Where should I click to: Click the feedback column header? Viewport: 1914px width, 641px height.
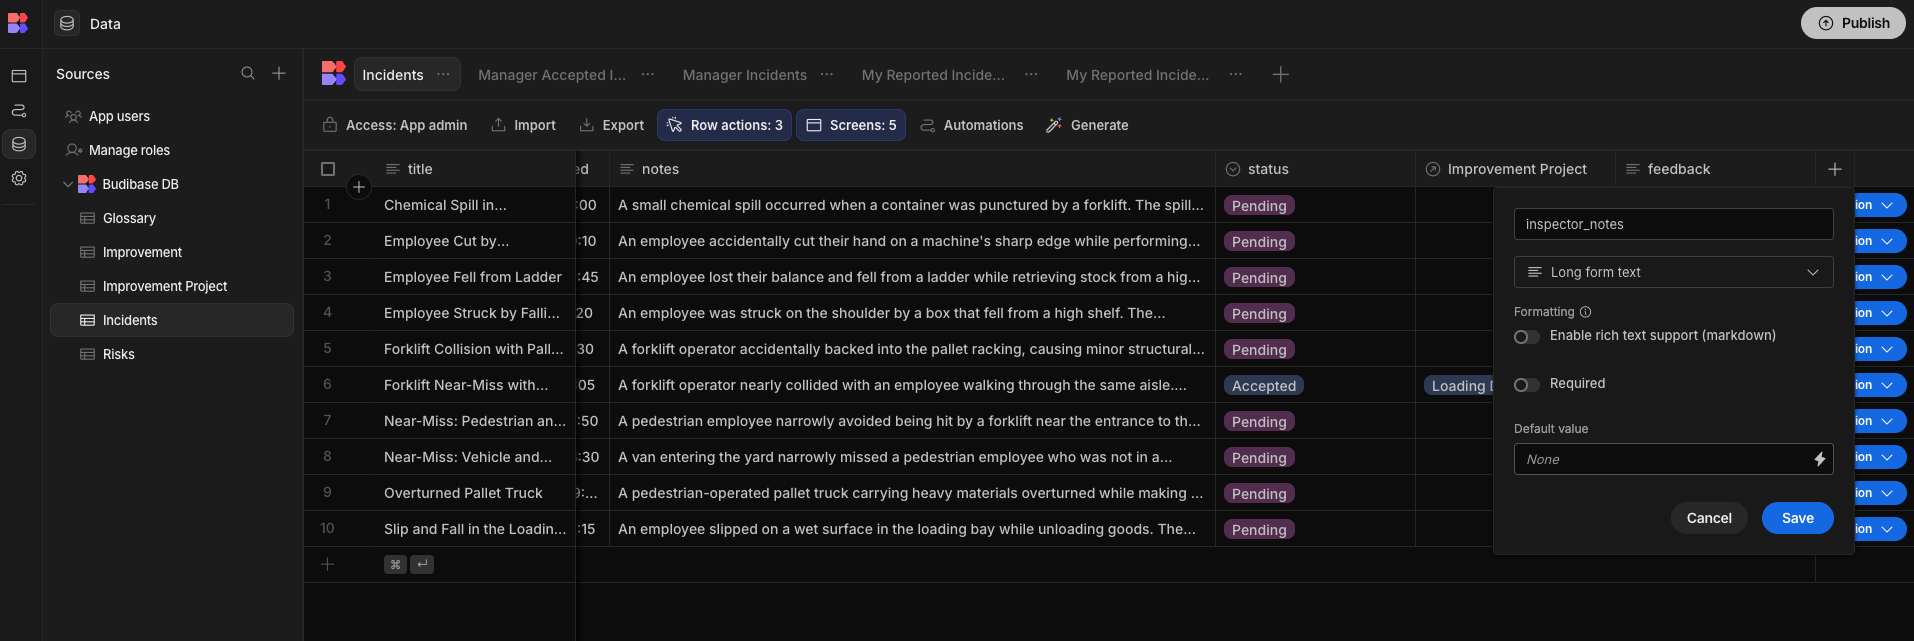(x=1715, y=169)
